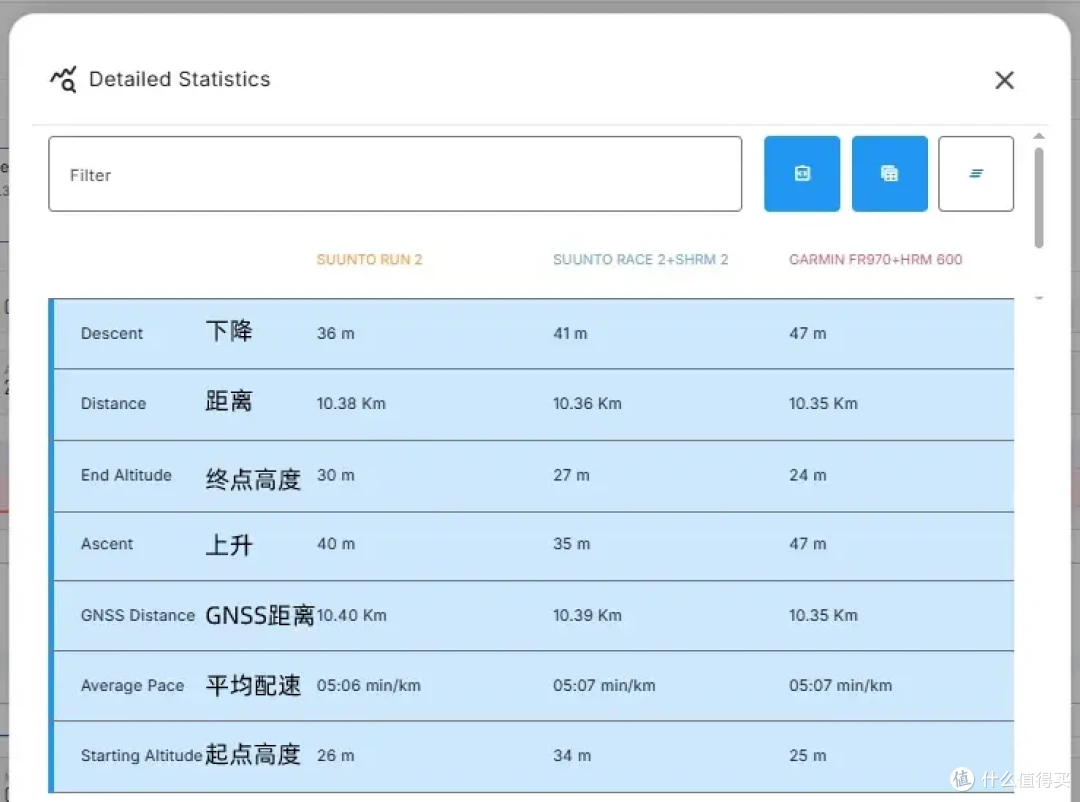
Task: Click the 25 m Starting Altitude value
Action: pos(807,756)
